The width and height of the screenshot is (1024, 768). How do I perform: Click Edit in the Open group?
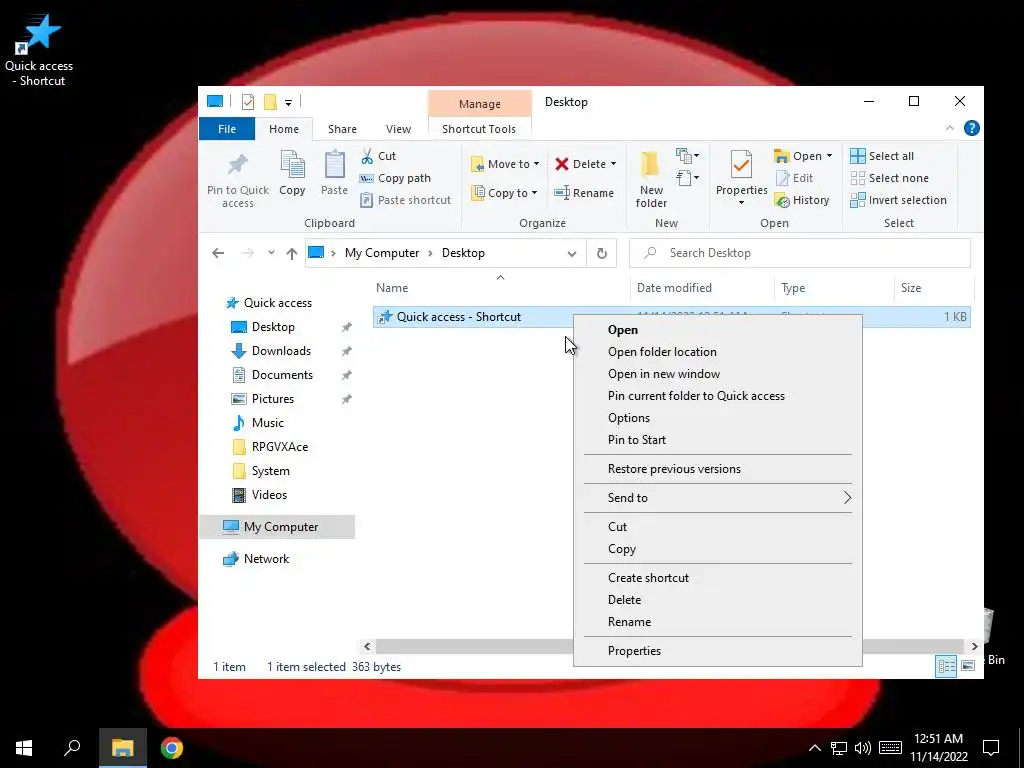click(x=794, y=178)
